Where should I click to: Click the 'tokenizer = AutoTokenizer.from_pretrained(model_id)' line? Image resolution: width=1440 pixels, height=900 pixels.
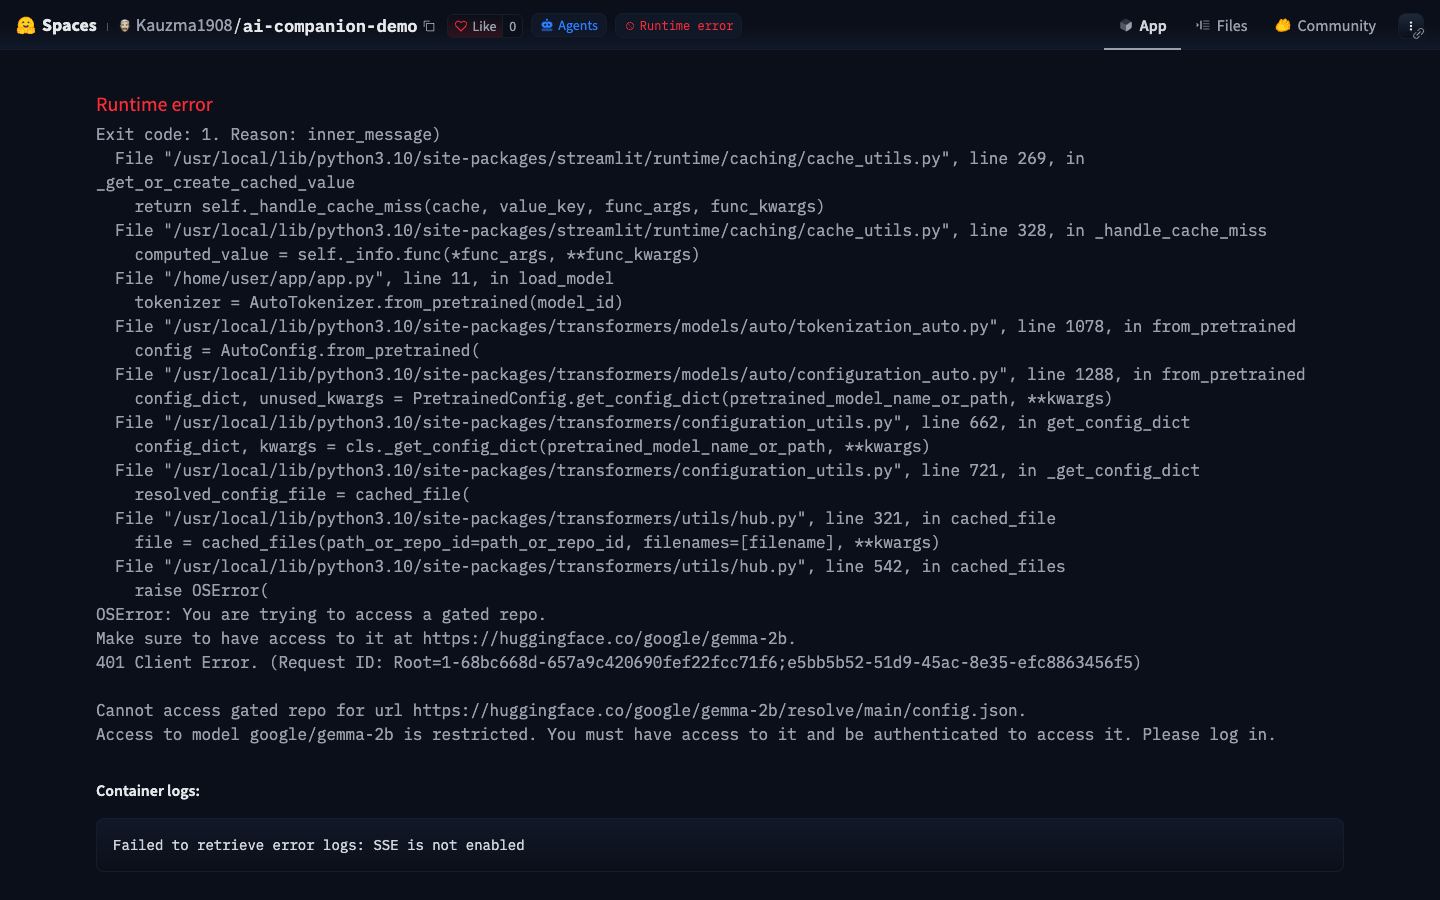pos(379,302)
